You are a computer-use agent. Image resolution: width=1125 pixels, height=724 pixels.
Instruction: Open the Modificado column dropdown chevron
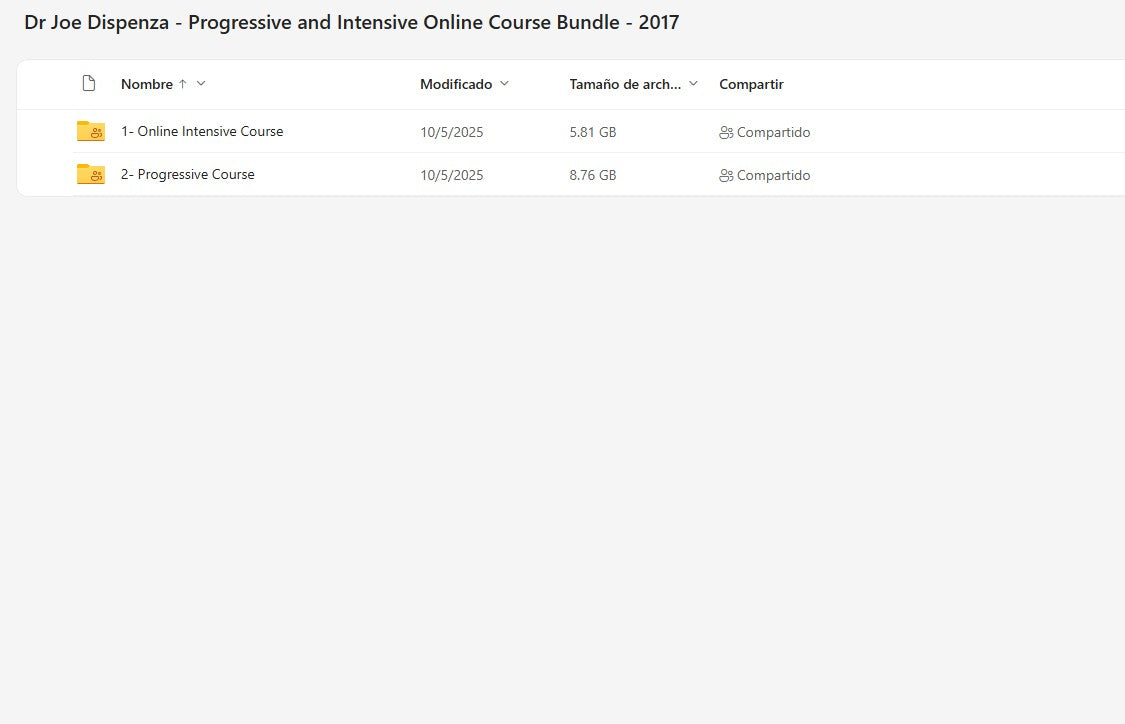pyautogui.click(x=504, y=84)
